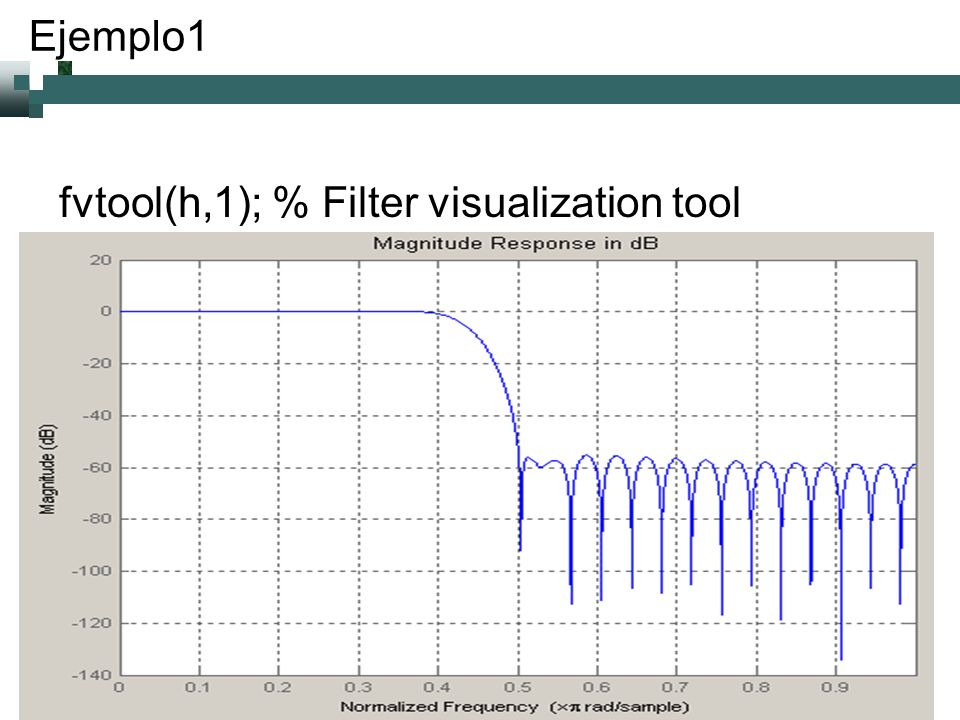Click the y-axis tick label '-20'
Viewport: 960px width, 720px height.
pyautogui.click(x=97, y=364)
